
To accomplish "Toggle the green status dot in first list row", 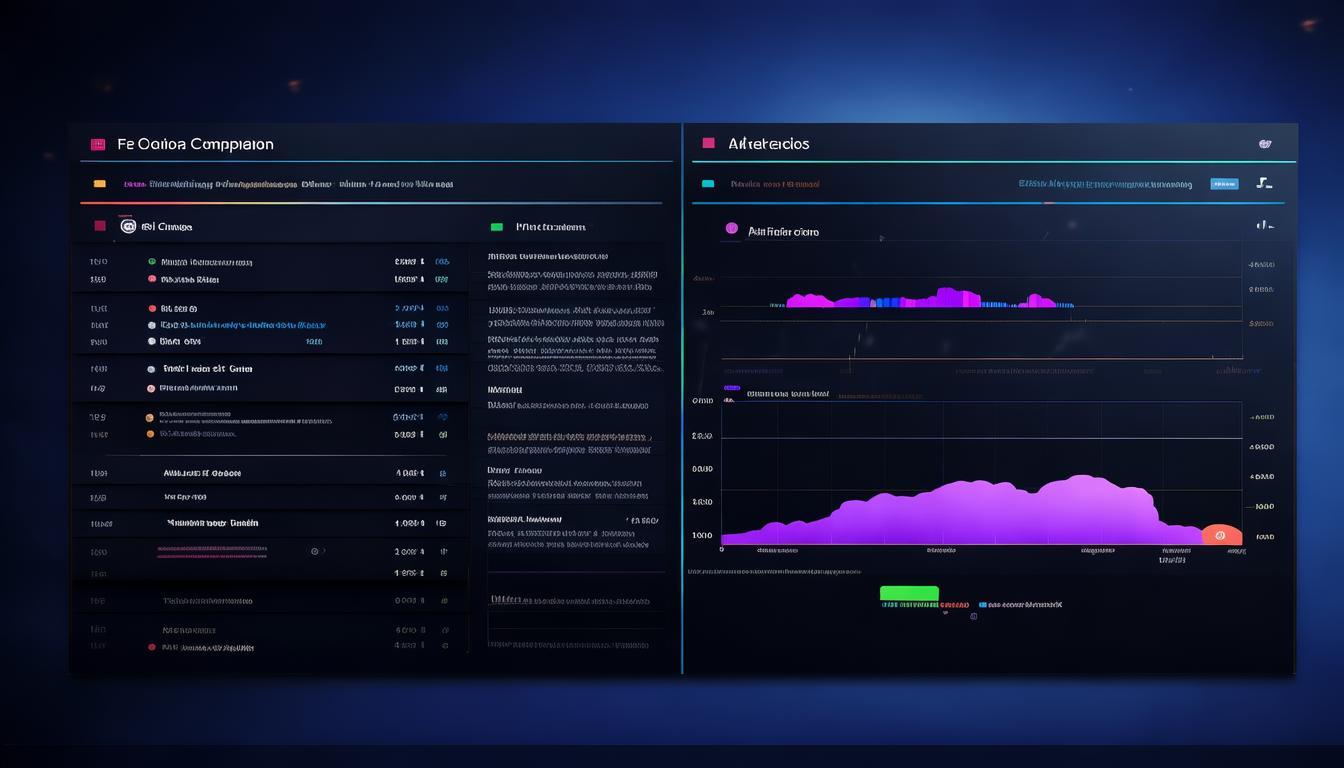I will click(152, 262).
